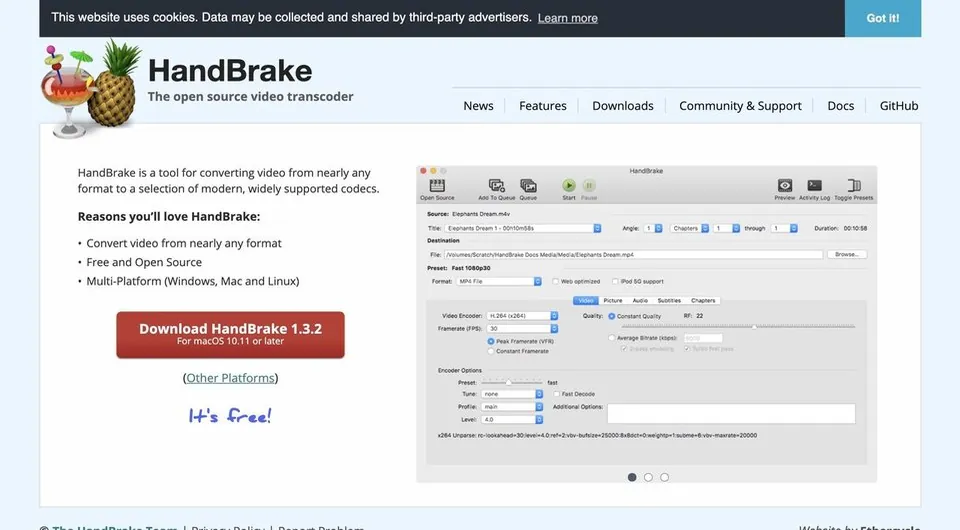Enable the iPod 5G support checkbox
Screen dimensions: 960x530
click(615, 282)
